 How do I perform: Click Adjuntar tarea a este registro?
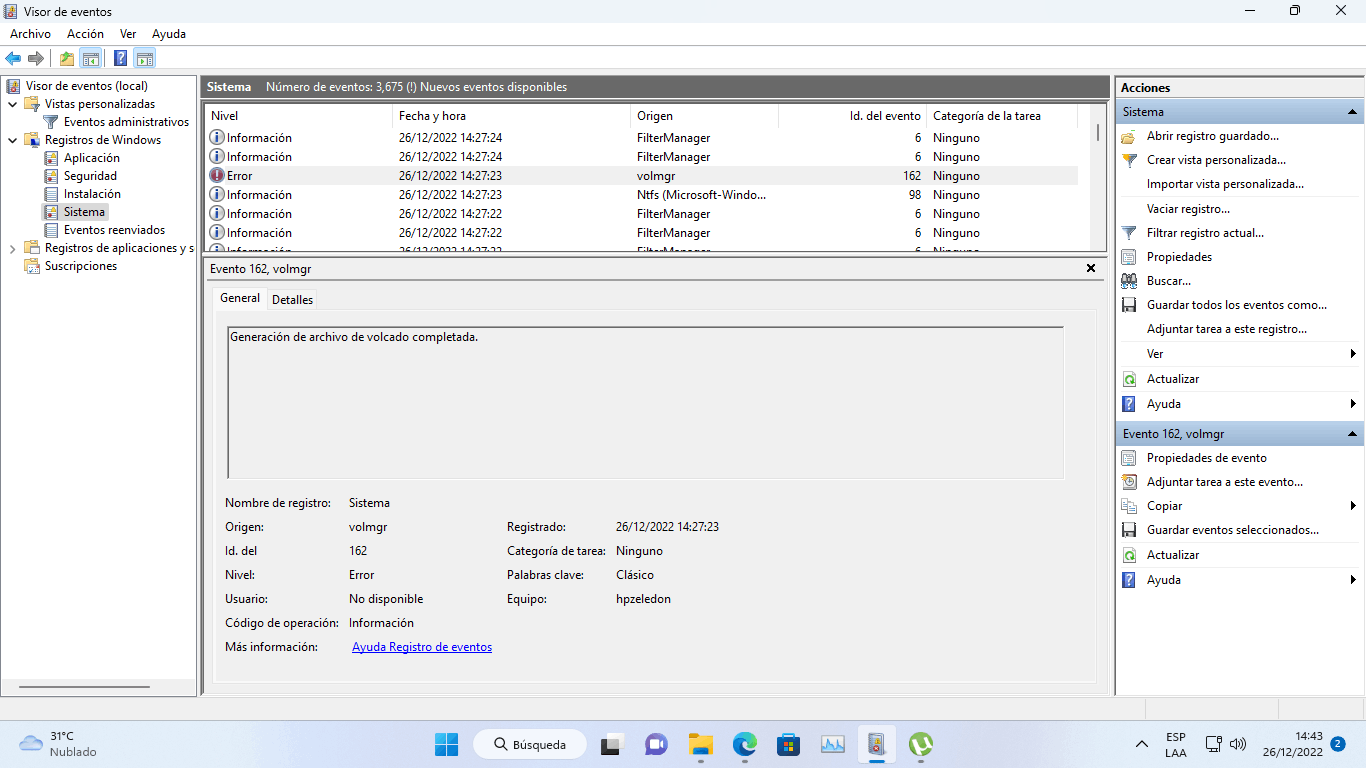click(x=1227, y=329)
